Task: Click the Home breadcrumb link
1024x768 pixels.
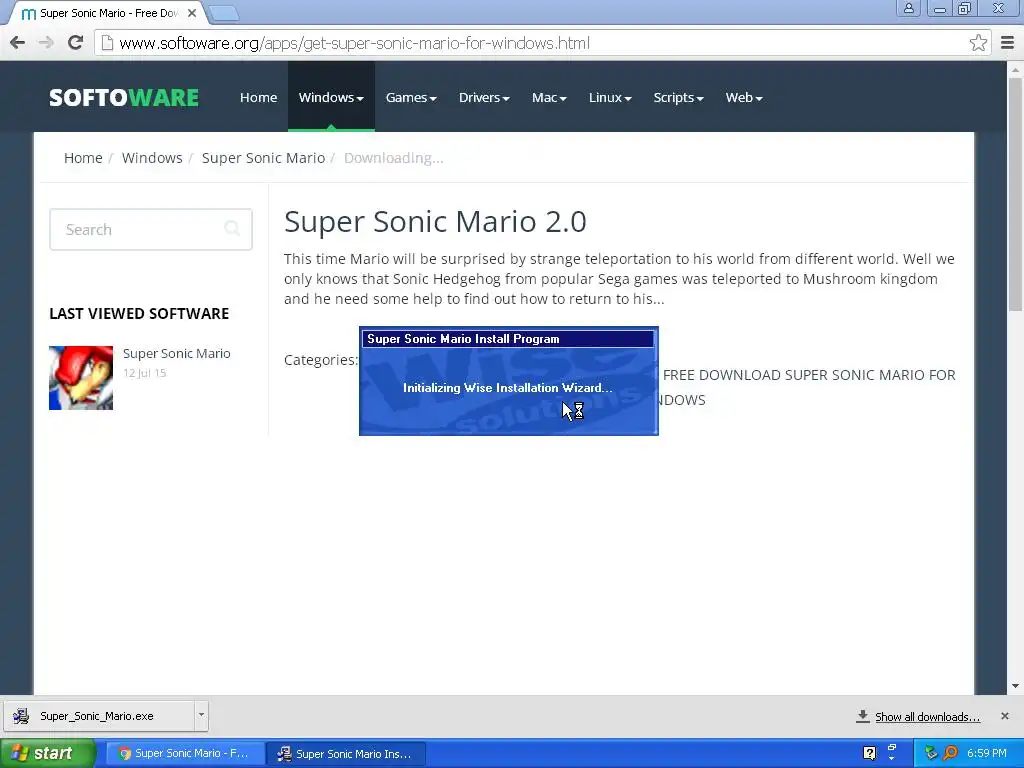Action: 83,158
